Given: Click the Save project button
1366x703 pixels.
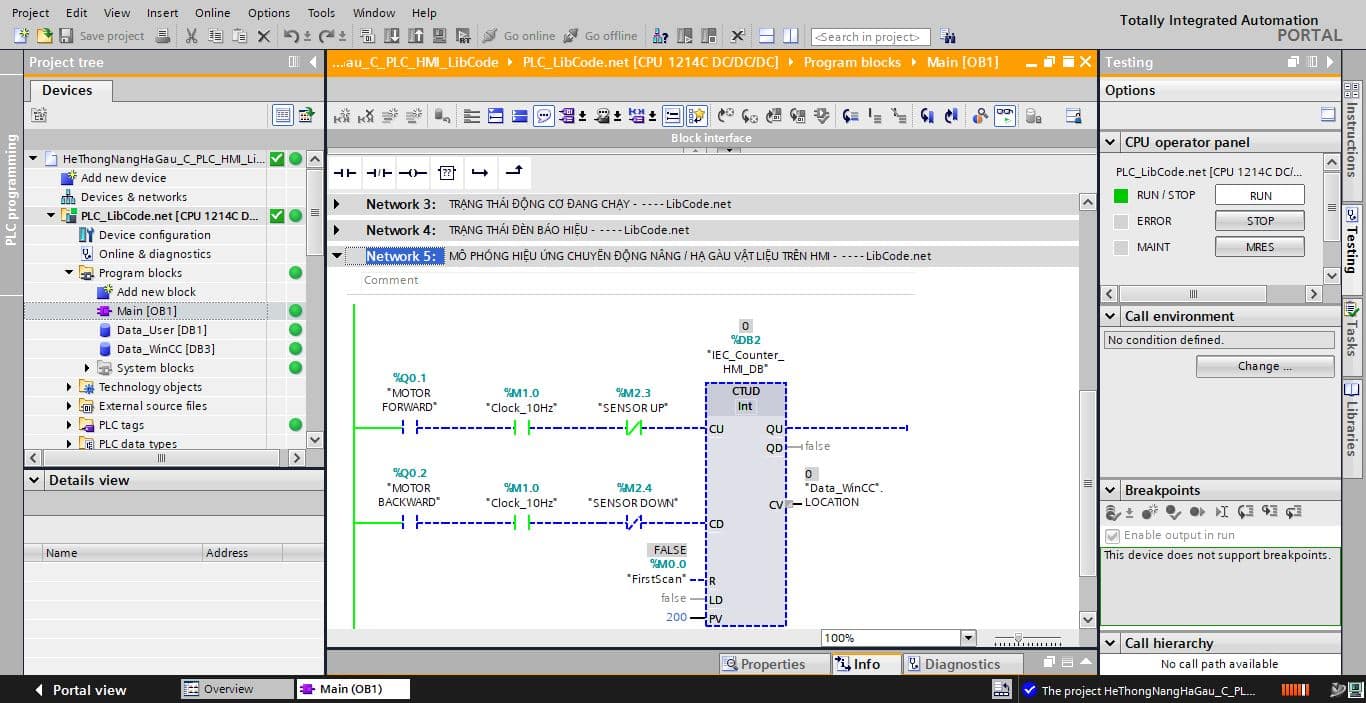Looking at the screenshot, I should point(102,36).
